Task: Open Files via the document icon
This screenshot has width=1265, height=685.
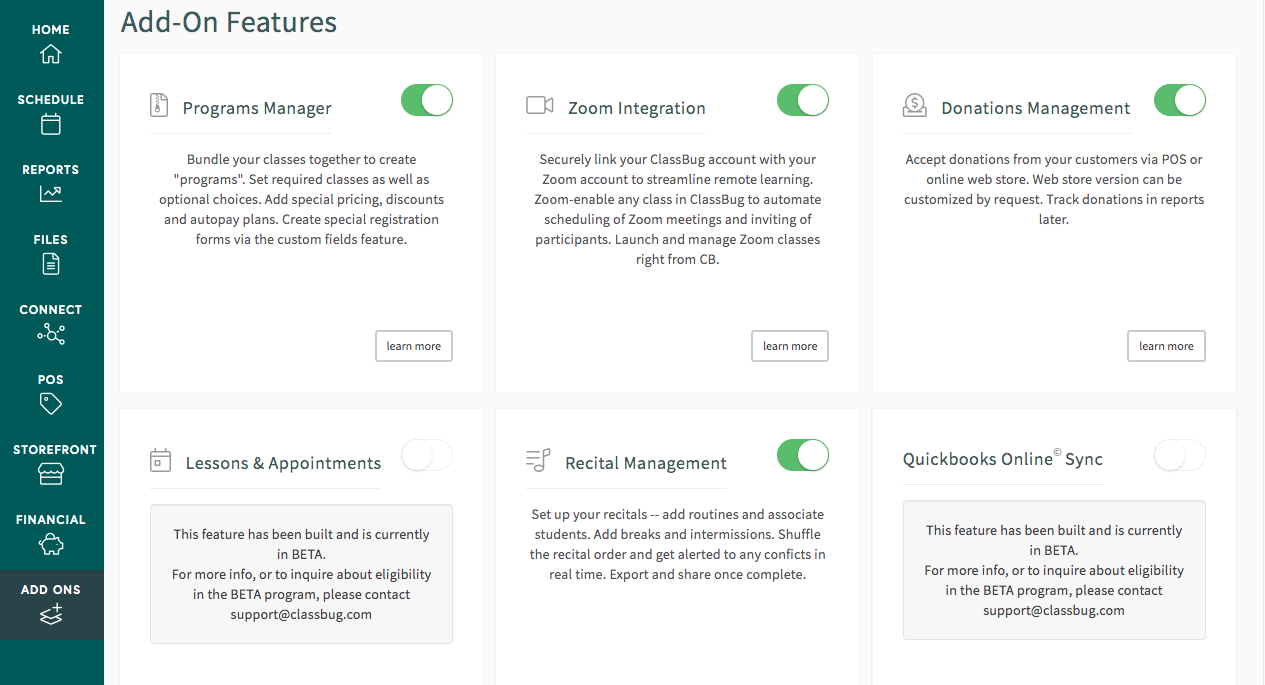Action: 51,264
